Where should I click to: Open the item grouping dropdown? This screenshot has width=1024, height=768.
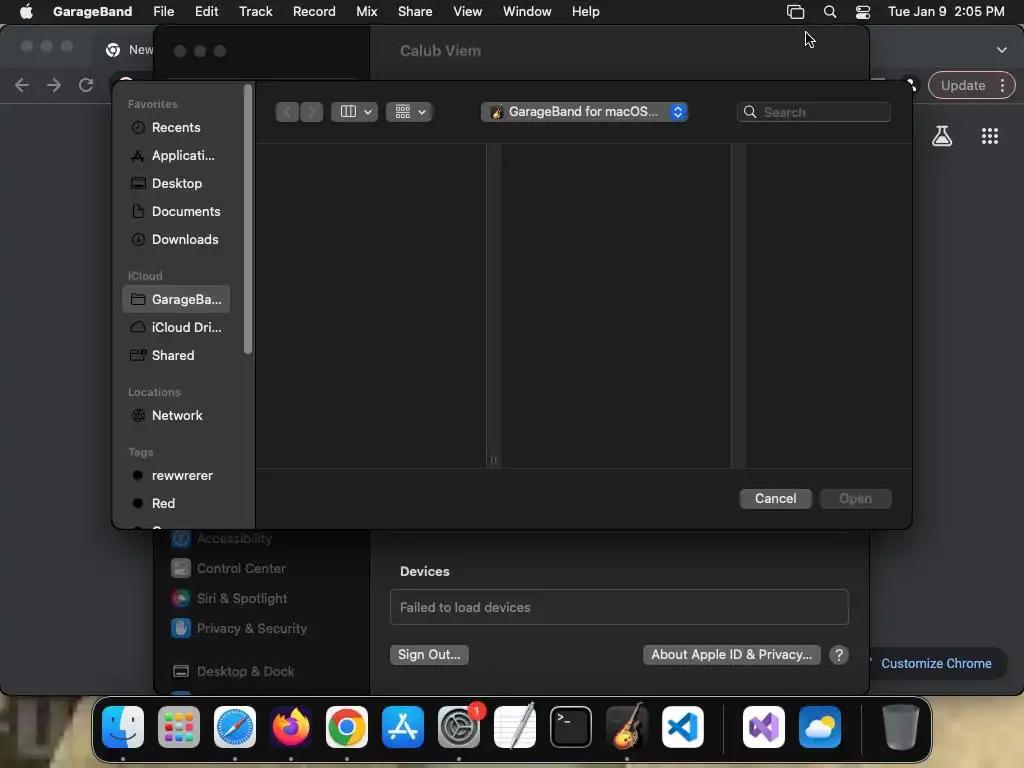409,112
